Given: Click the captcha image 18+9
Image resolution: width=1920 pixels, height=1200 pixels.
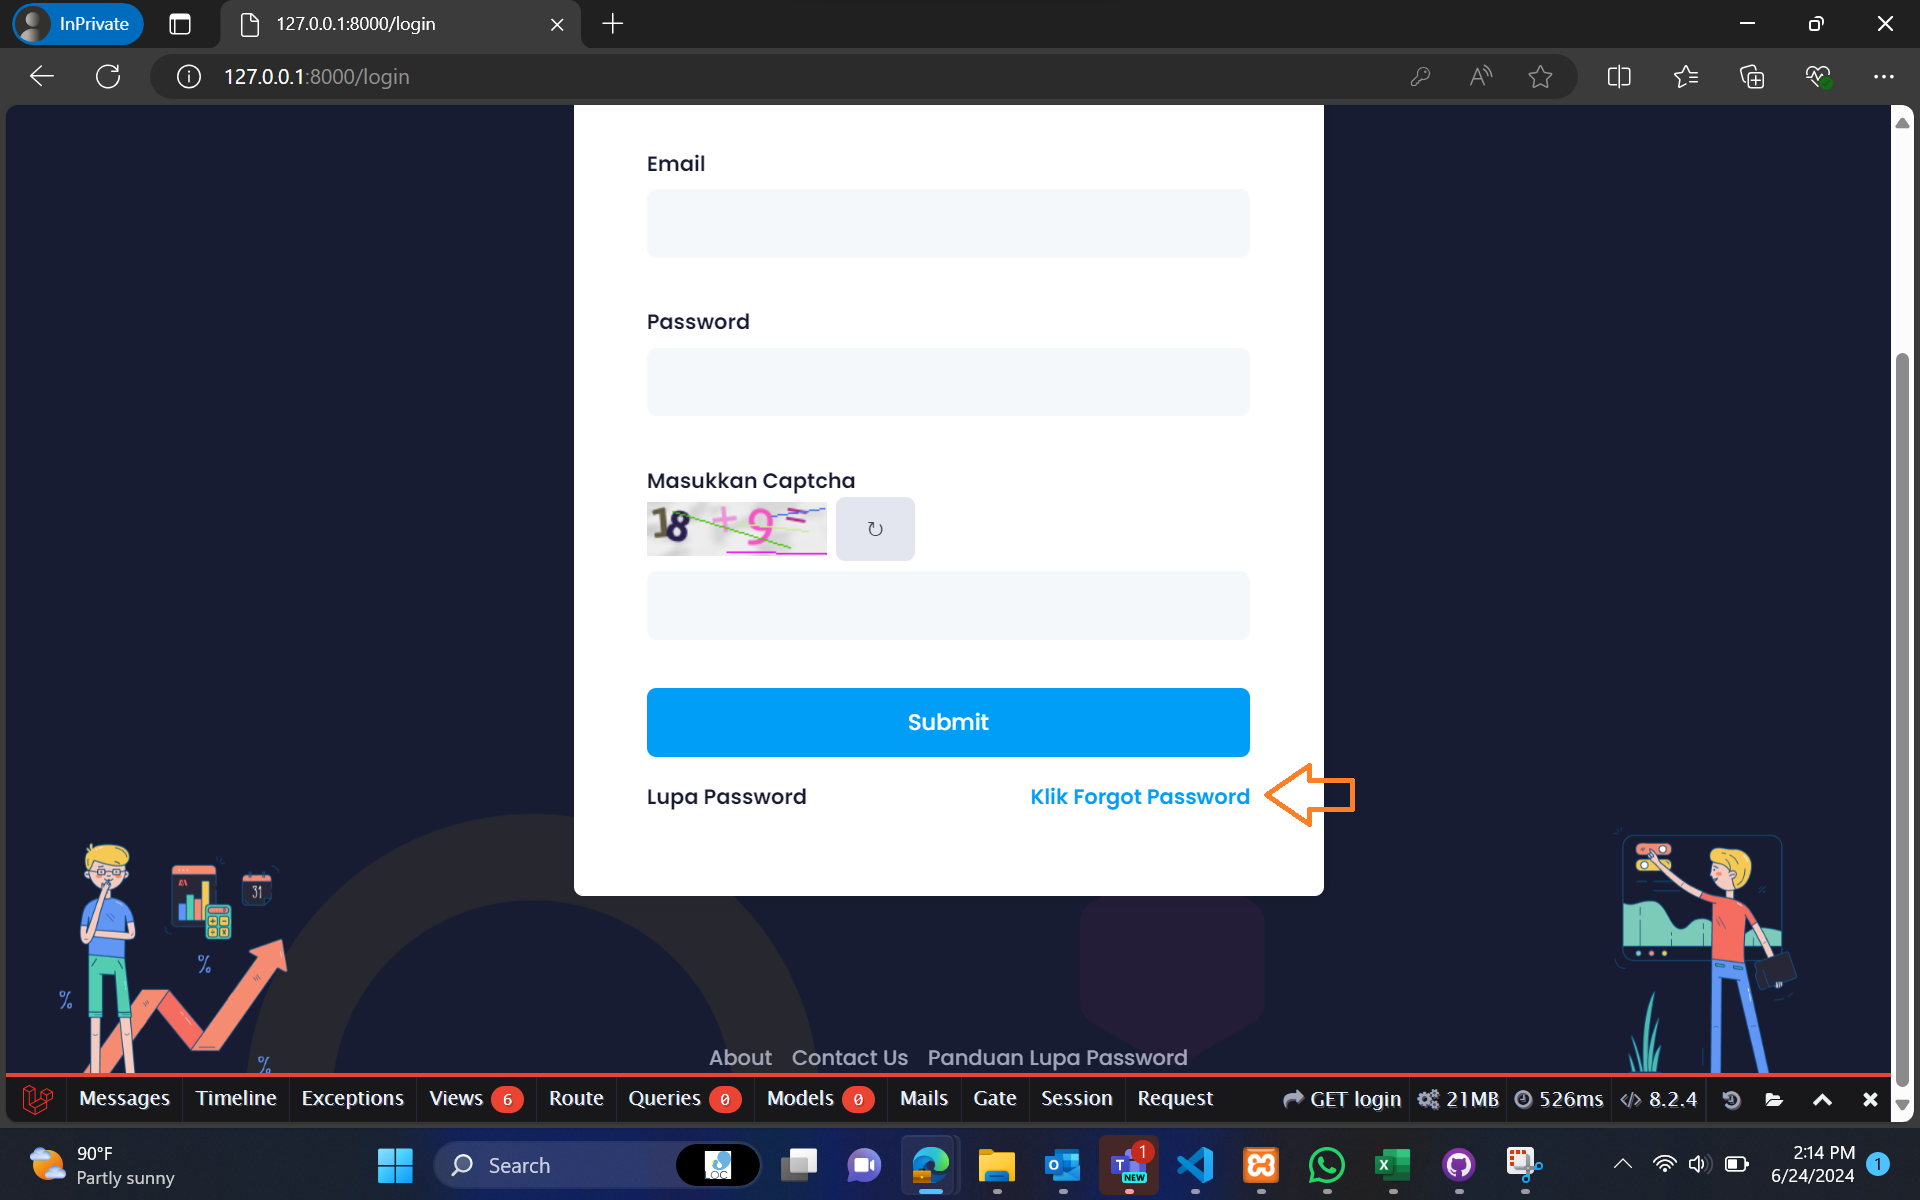Looking at the screenshot, I should tap(737, 529).
